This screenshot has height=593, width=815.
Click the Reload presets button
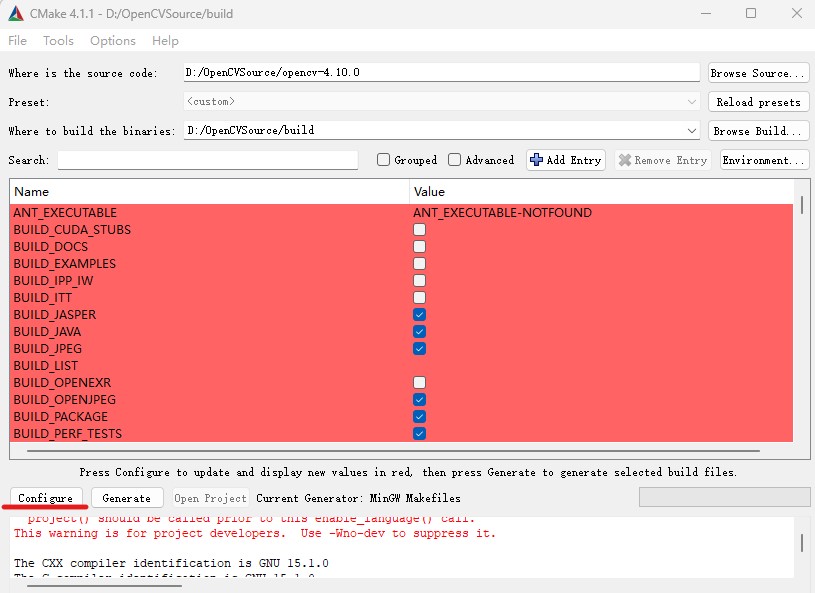click(758, 102)
